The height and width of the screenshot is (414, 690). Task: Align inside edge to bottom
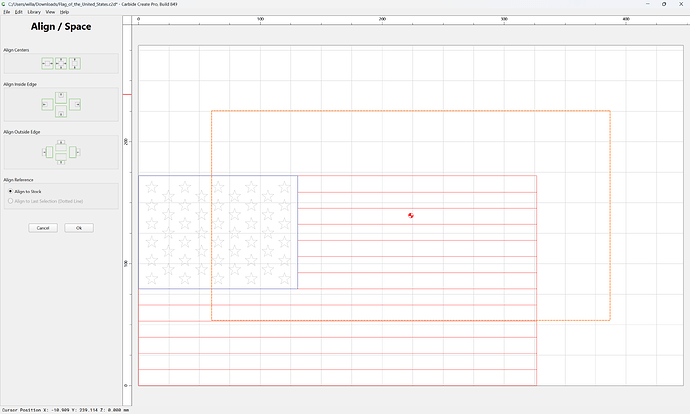pos(61,111)
